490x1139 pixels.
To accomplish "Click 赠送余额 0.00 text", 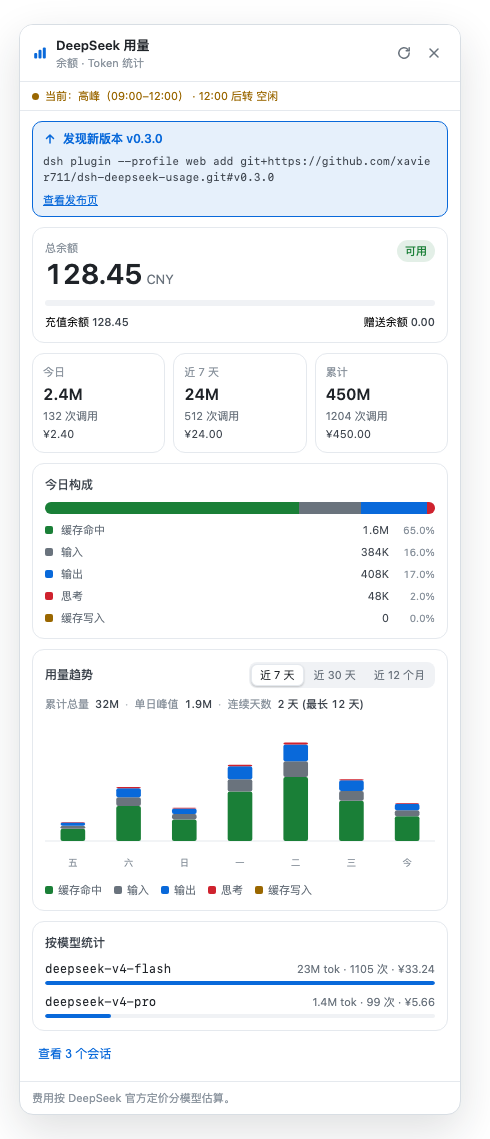I will tap(399, 322).
